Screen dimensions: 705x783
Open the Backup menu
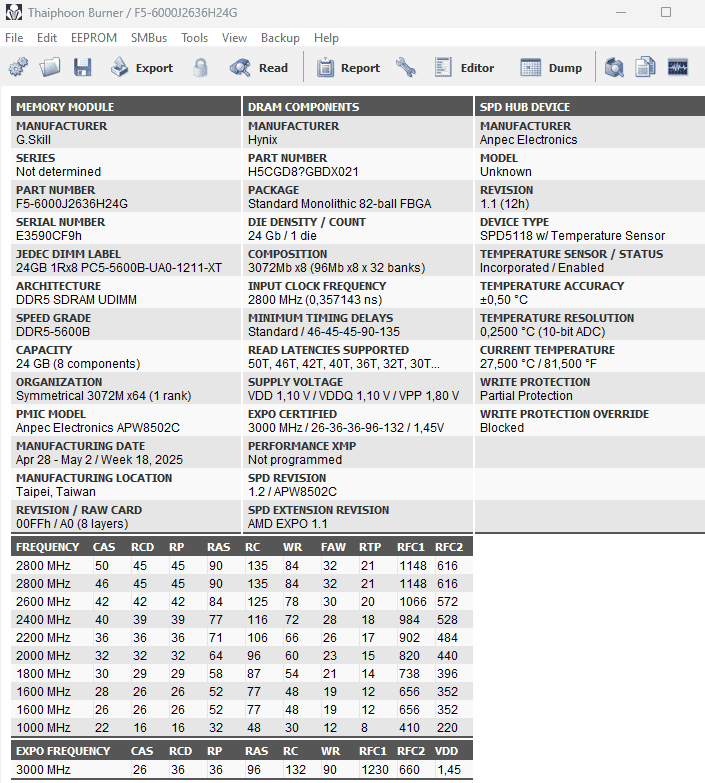click(280, 38)
